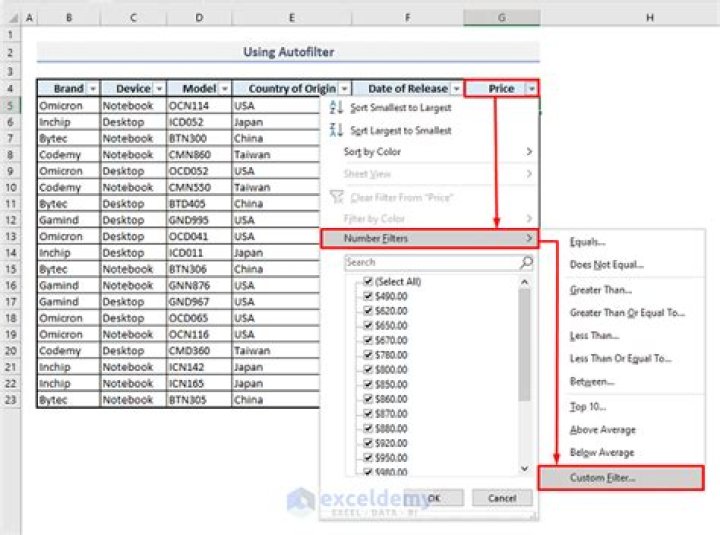Expand the Number Filters submenu arrow

tap(529, 238)
